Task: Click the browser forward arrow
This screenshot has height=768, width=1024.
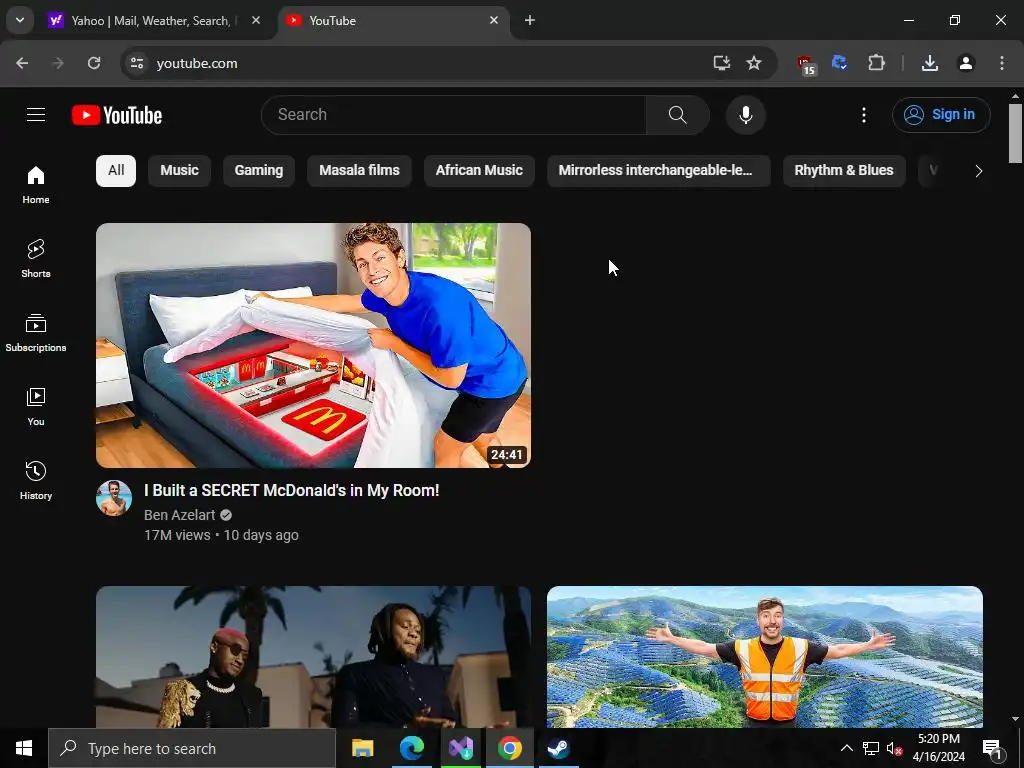Action: point(58,63)
